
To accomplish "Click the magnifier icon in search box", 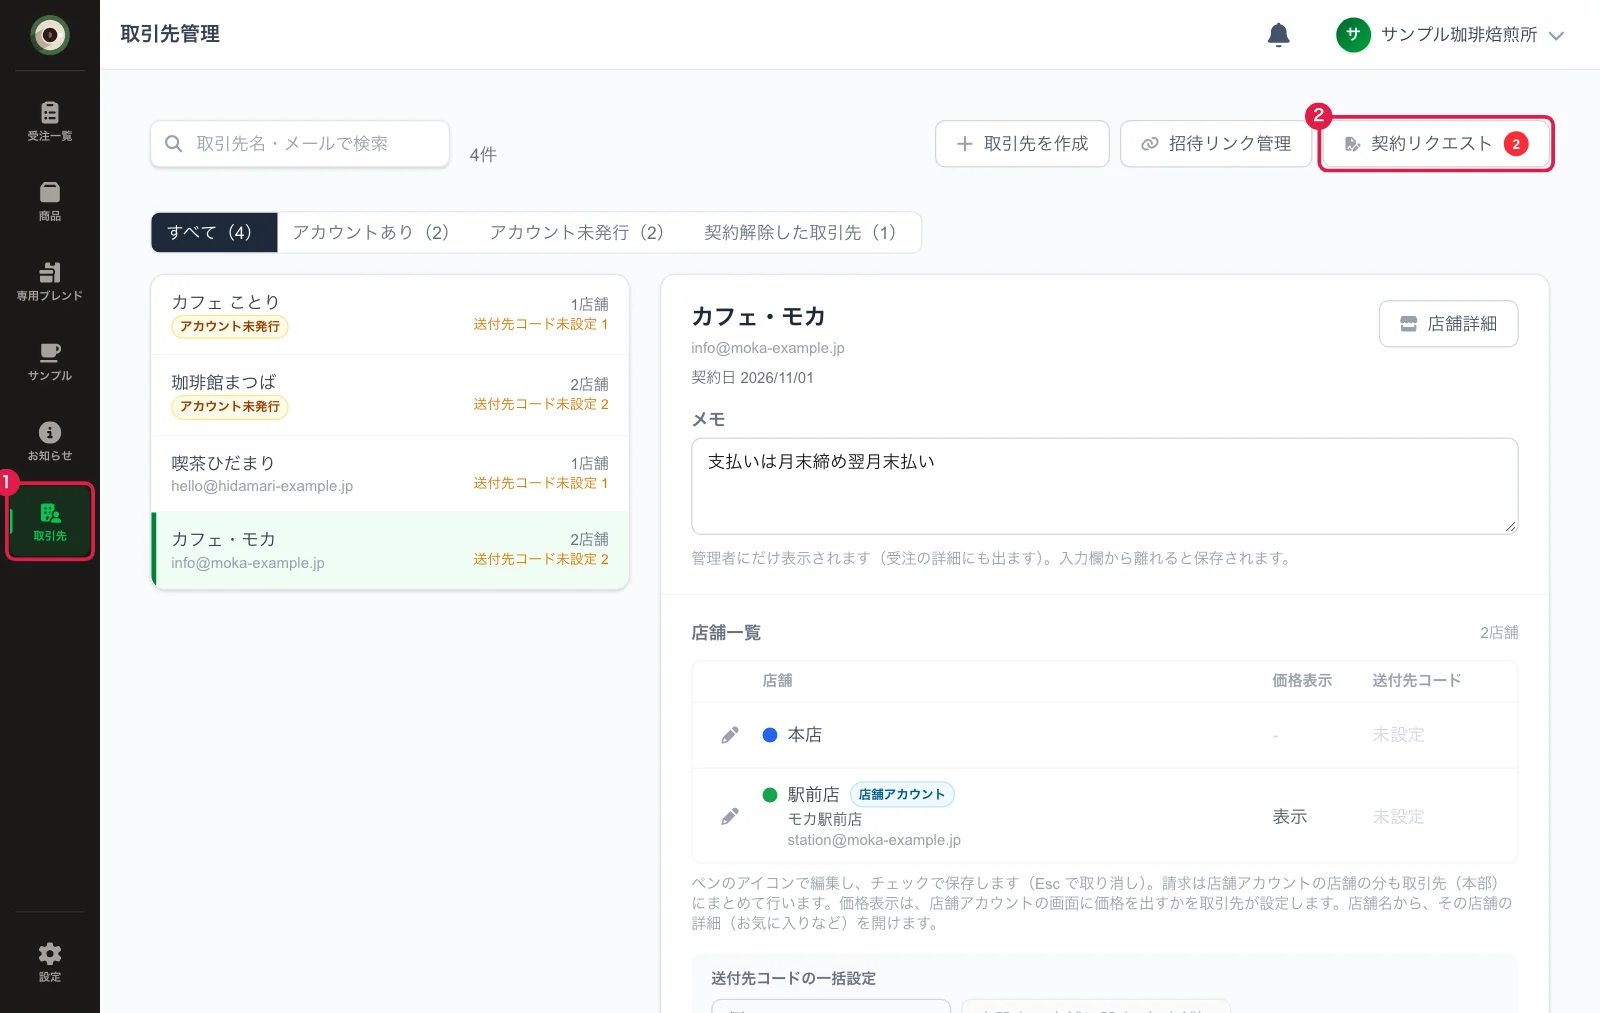I will point(173,144).
